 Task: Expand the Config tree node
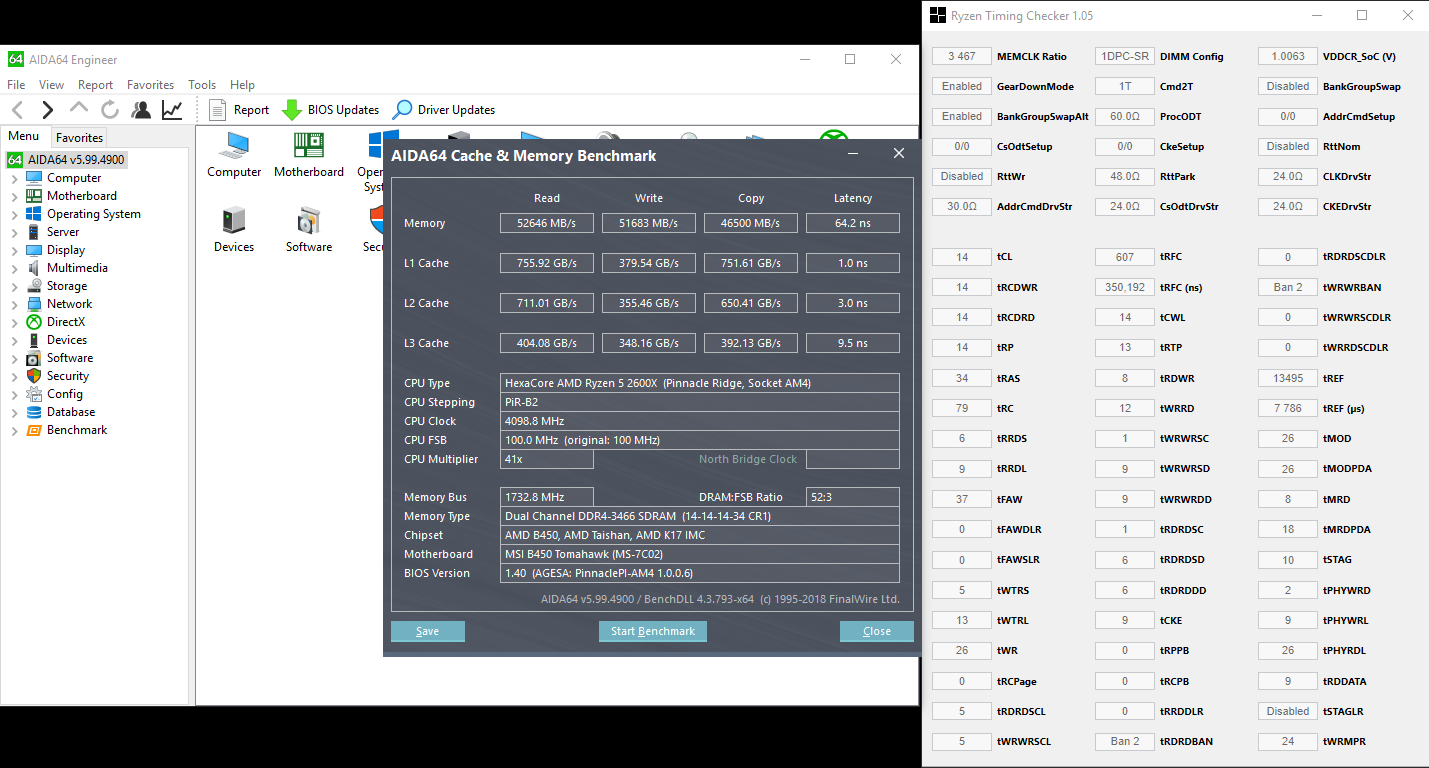(x=14, y=394)
